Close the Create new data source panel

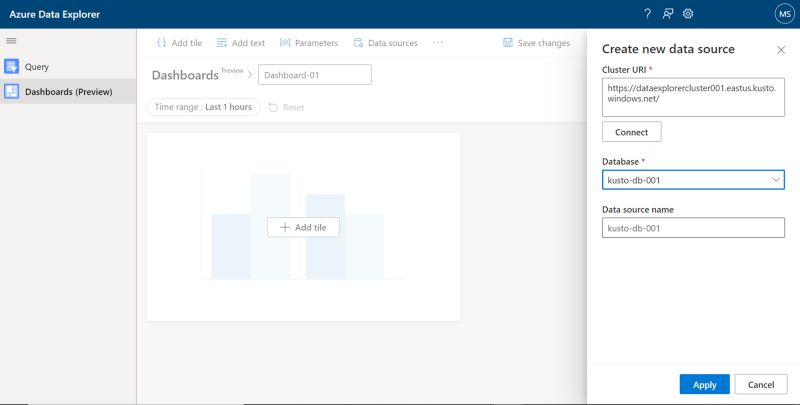point(781,49)
